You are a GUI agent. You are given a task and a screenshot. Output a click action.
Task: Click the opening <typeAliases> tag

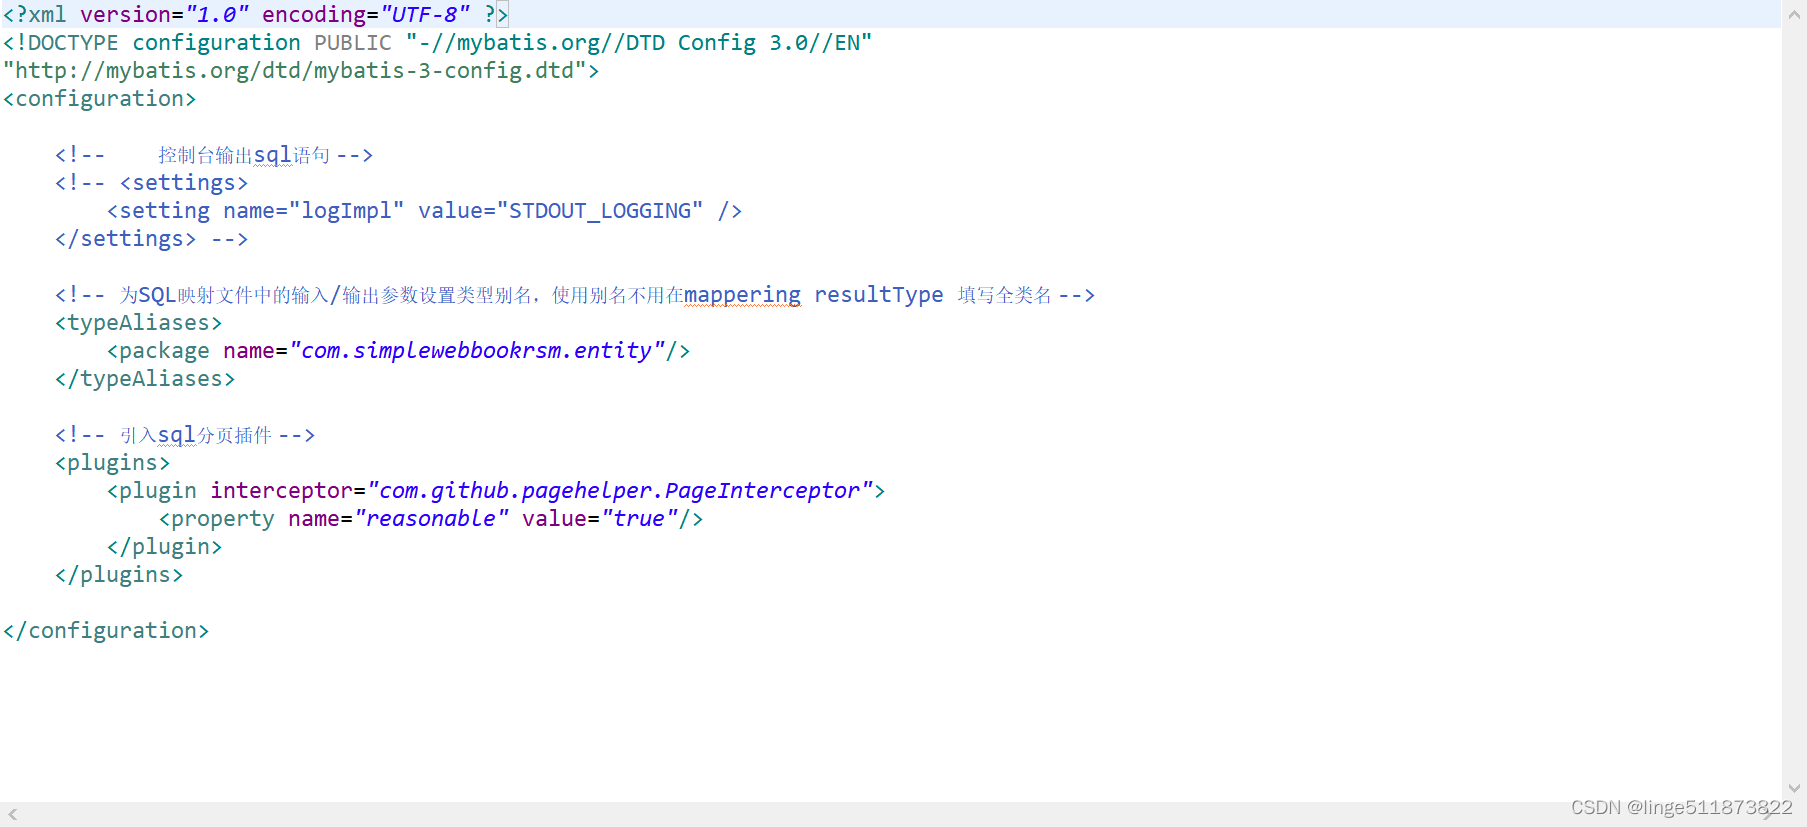pos(139,323)
